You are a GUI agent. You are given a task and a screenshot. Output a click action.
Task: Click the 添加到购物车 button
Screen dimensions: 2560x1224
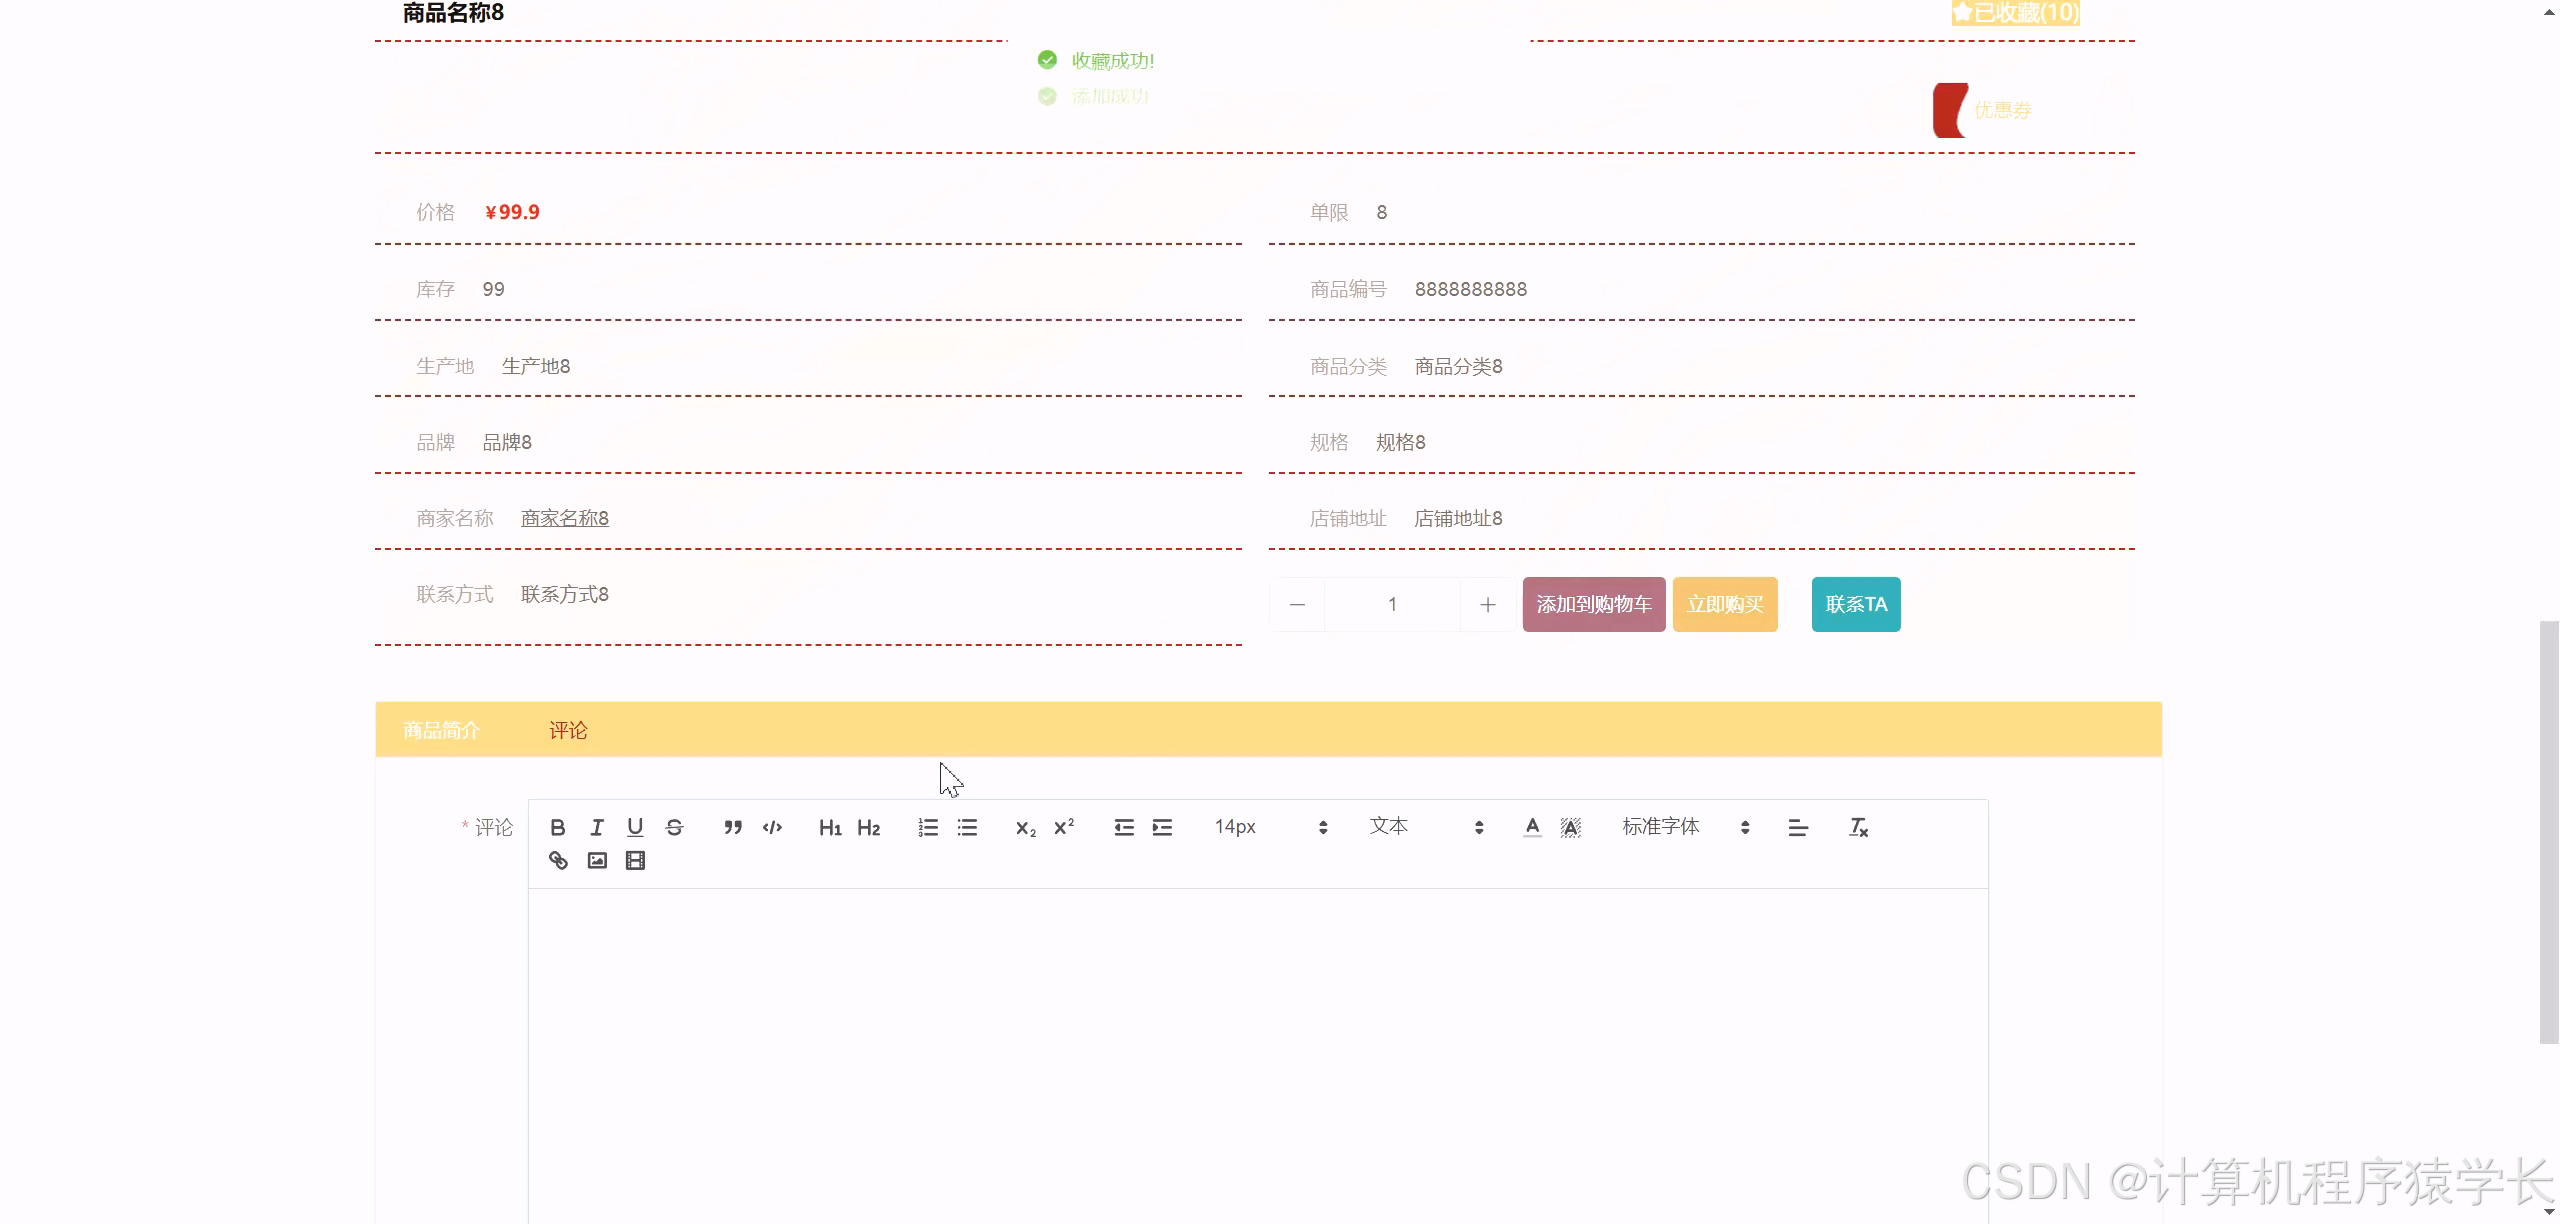pyautogui.click(x=1594, y=604)
